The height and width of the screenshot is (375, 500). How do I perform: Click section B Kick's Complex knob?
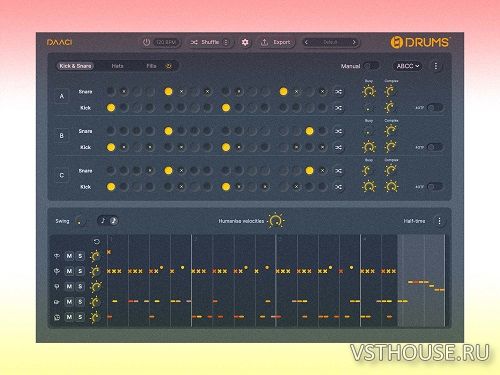pyautogui.click(x=390, y=147)
